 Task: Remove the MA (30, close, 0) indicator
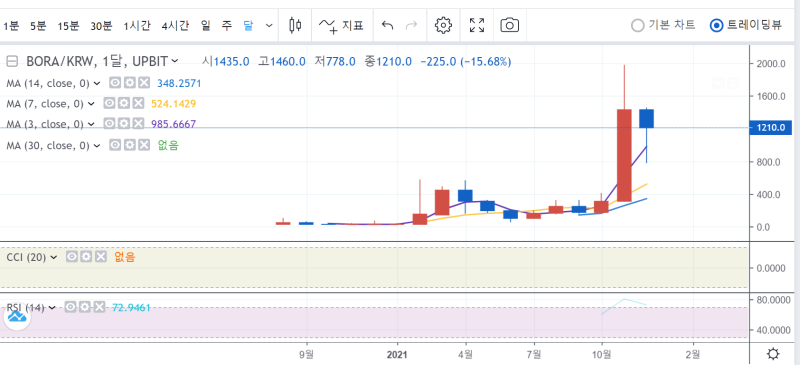pyautogui.click(x=144, y=145)
